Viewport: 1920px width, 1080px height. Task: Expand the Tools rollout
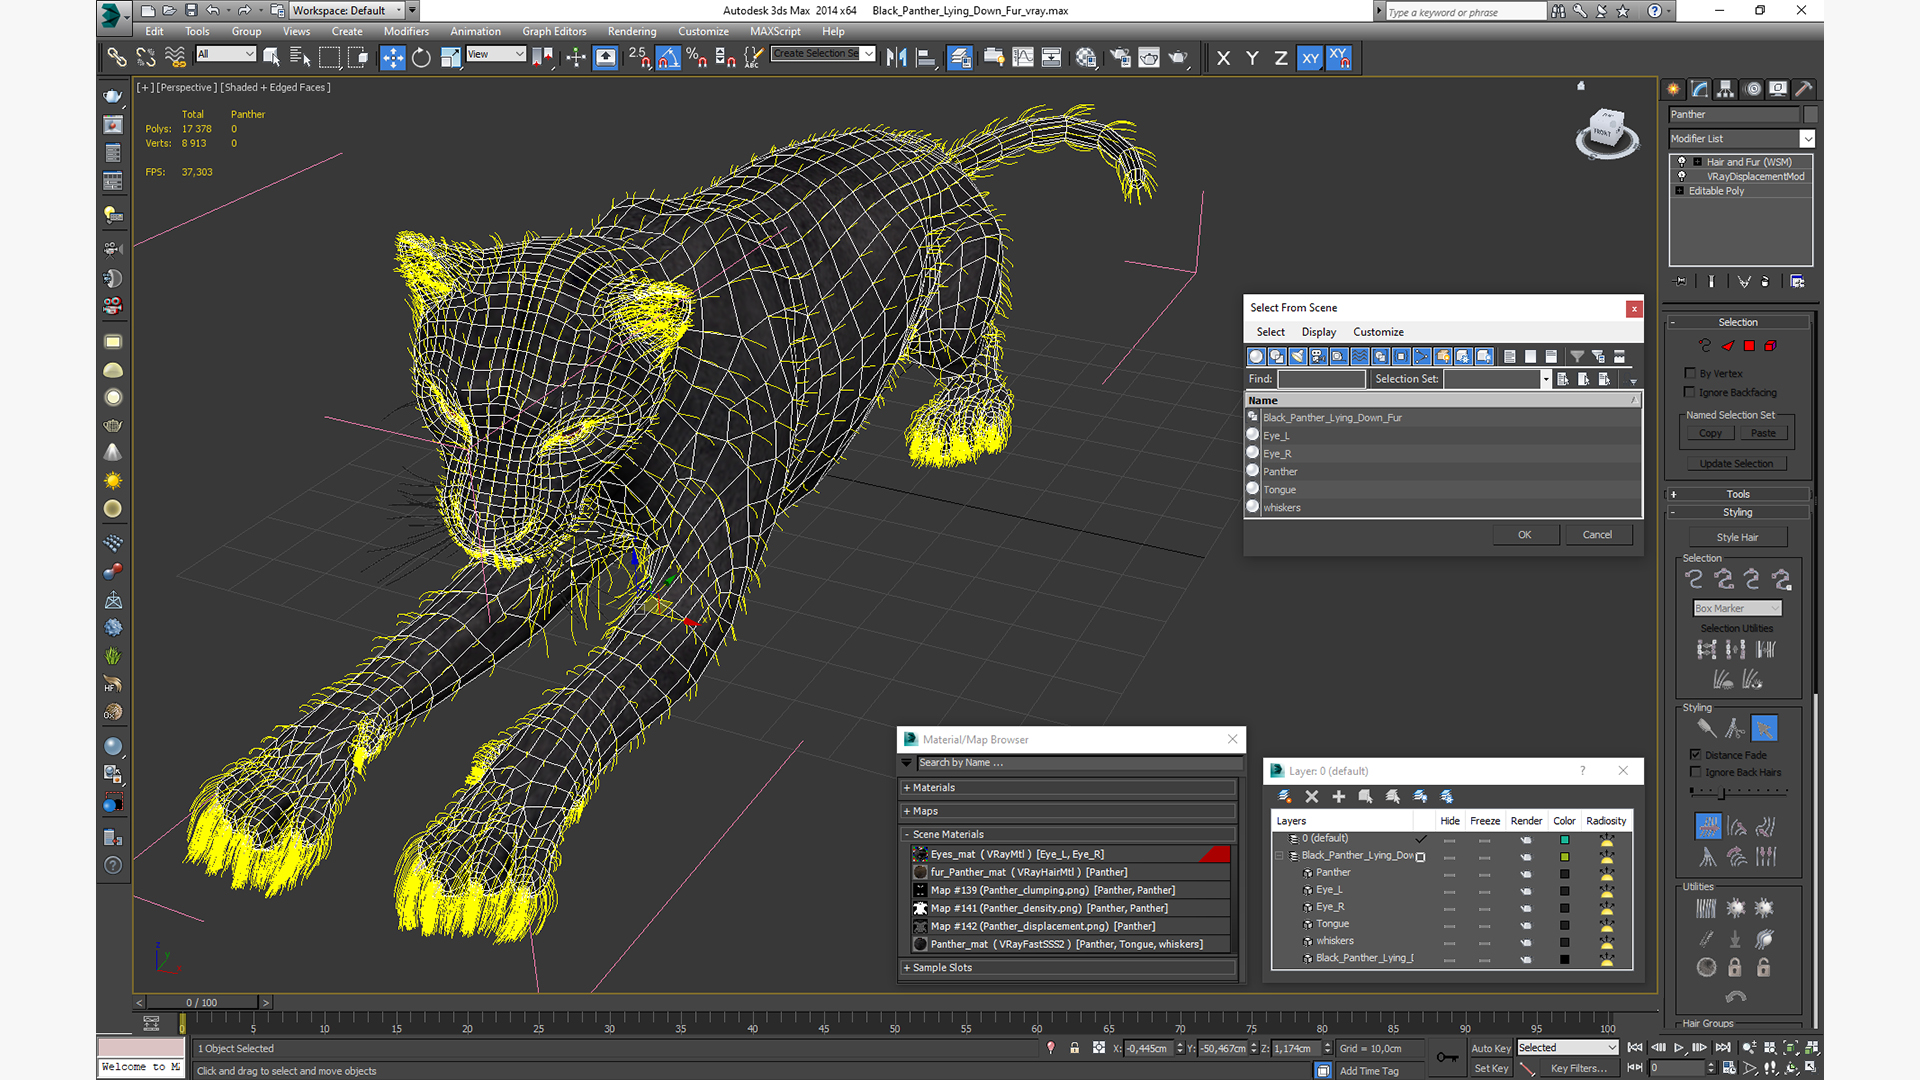click(x=1738, y=494)
